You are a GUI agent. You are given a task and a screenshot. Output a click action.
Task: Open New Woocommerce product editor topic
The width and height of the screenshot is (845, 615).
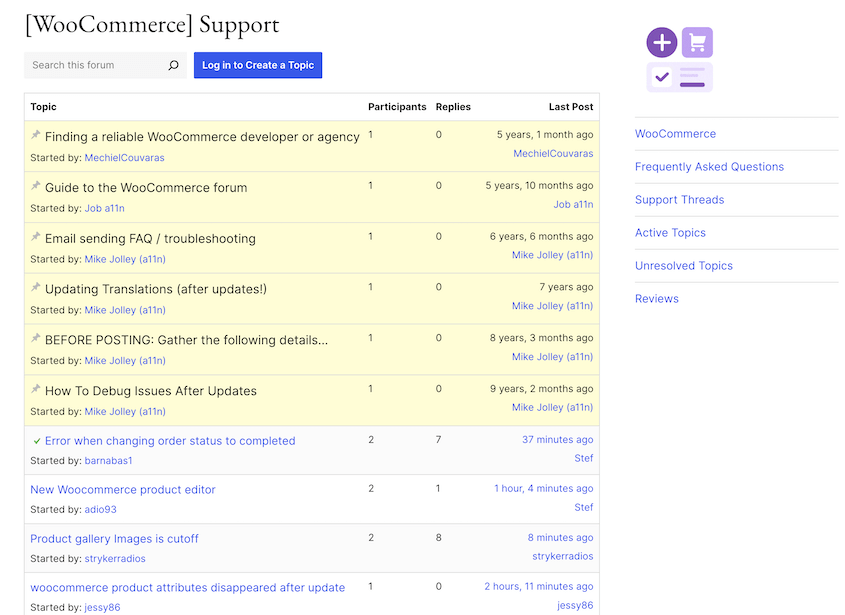(123, 489)
